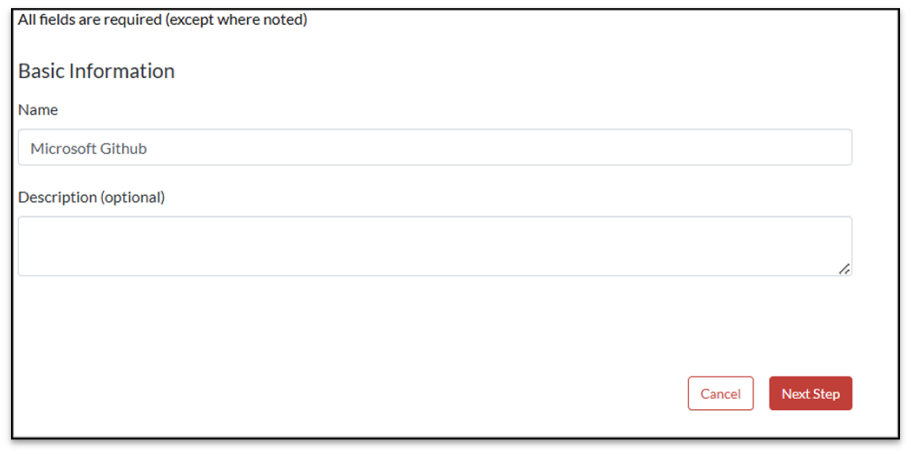Click the Description box resize handle
The width and height of the screenshot is (911, 454).
pyautogui.click(x=844, y=268)
